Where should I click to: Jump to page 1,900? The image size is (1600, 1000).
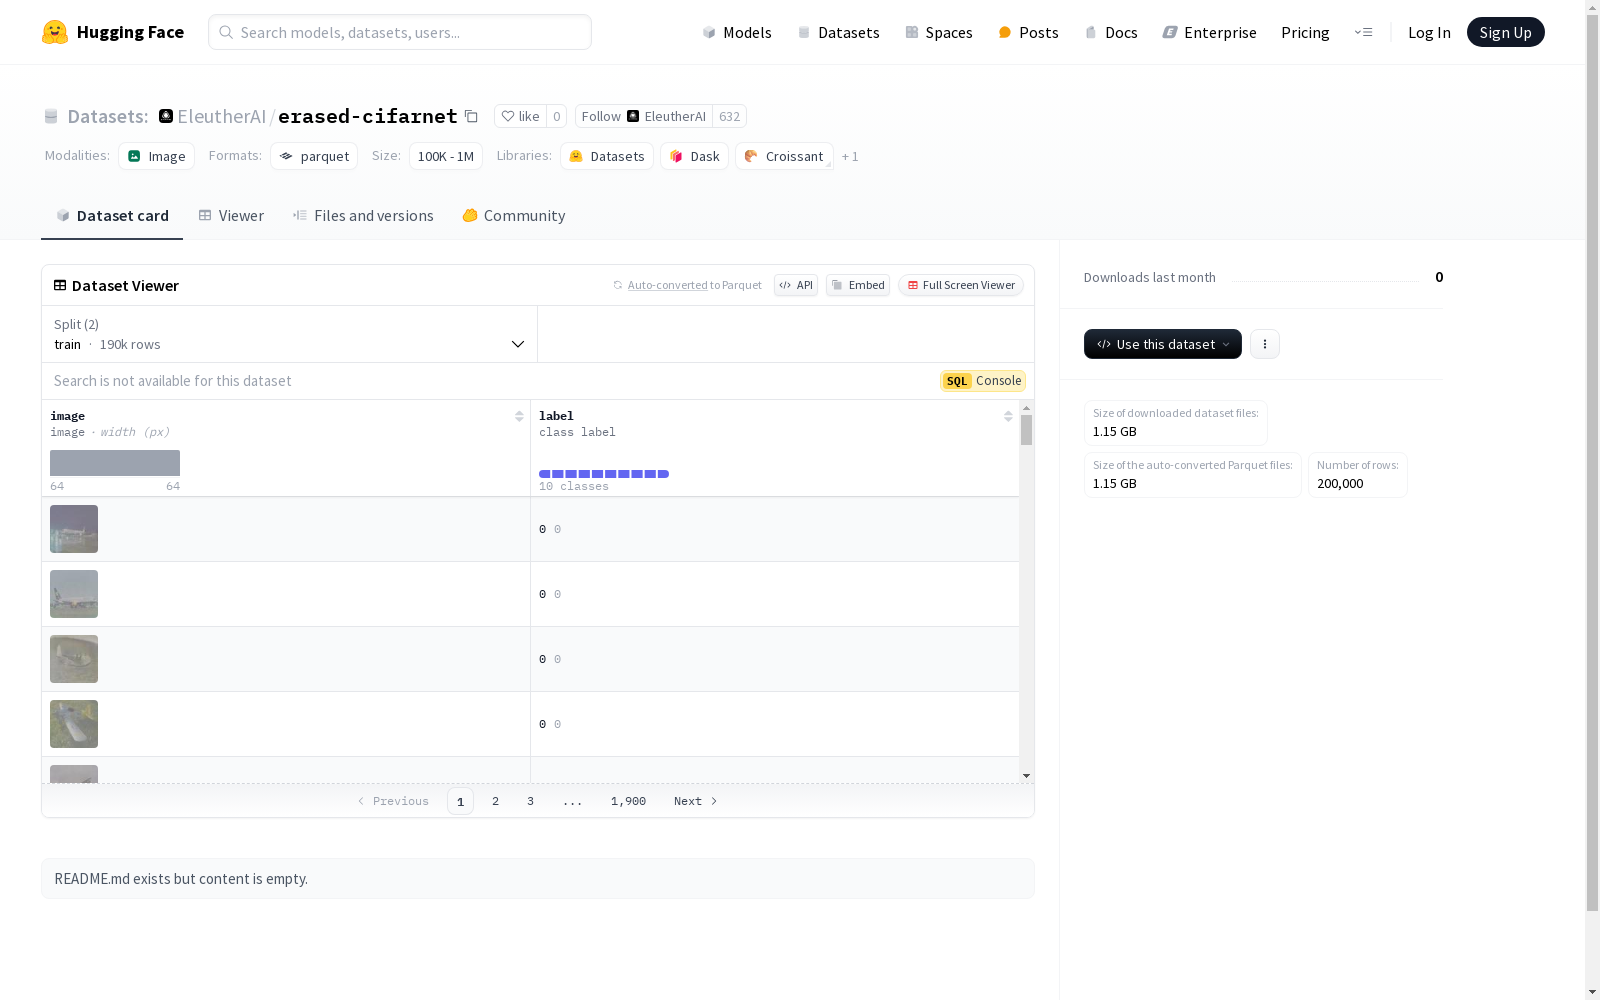(x=628, y=801)
